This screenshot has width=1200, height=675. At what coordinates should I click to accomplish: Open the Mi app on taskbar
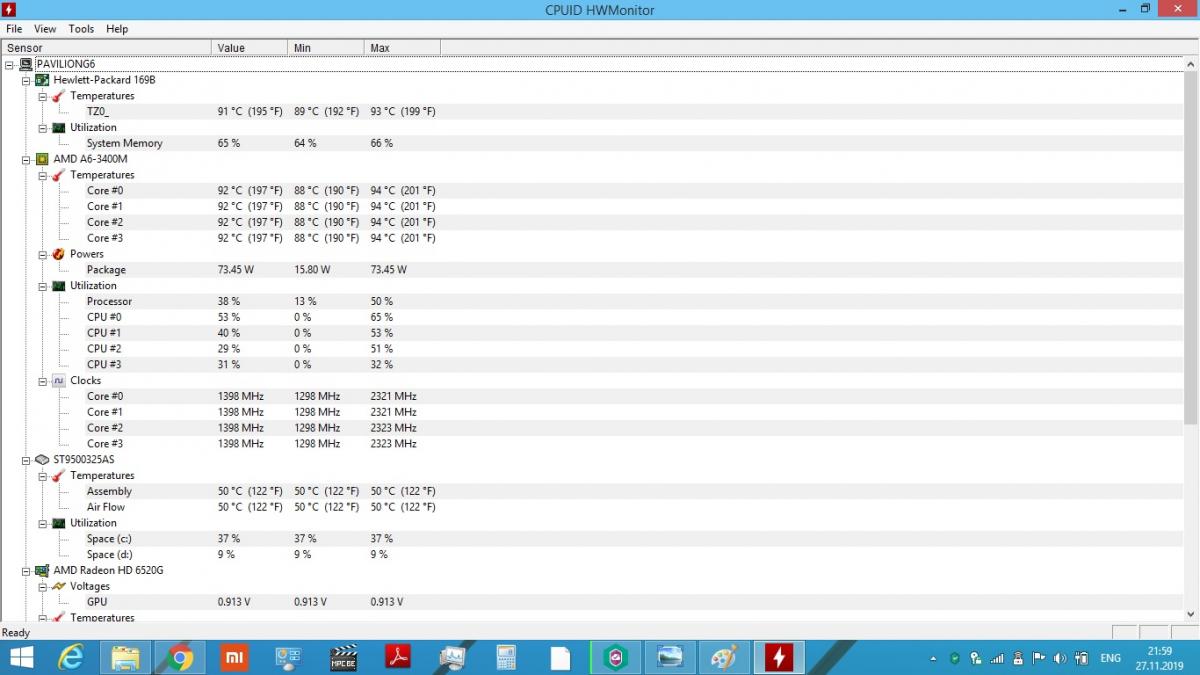234,657
